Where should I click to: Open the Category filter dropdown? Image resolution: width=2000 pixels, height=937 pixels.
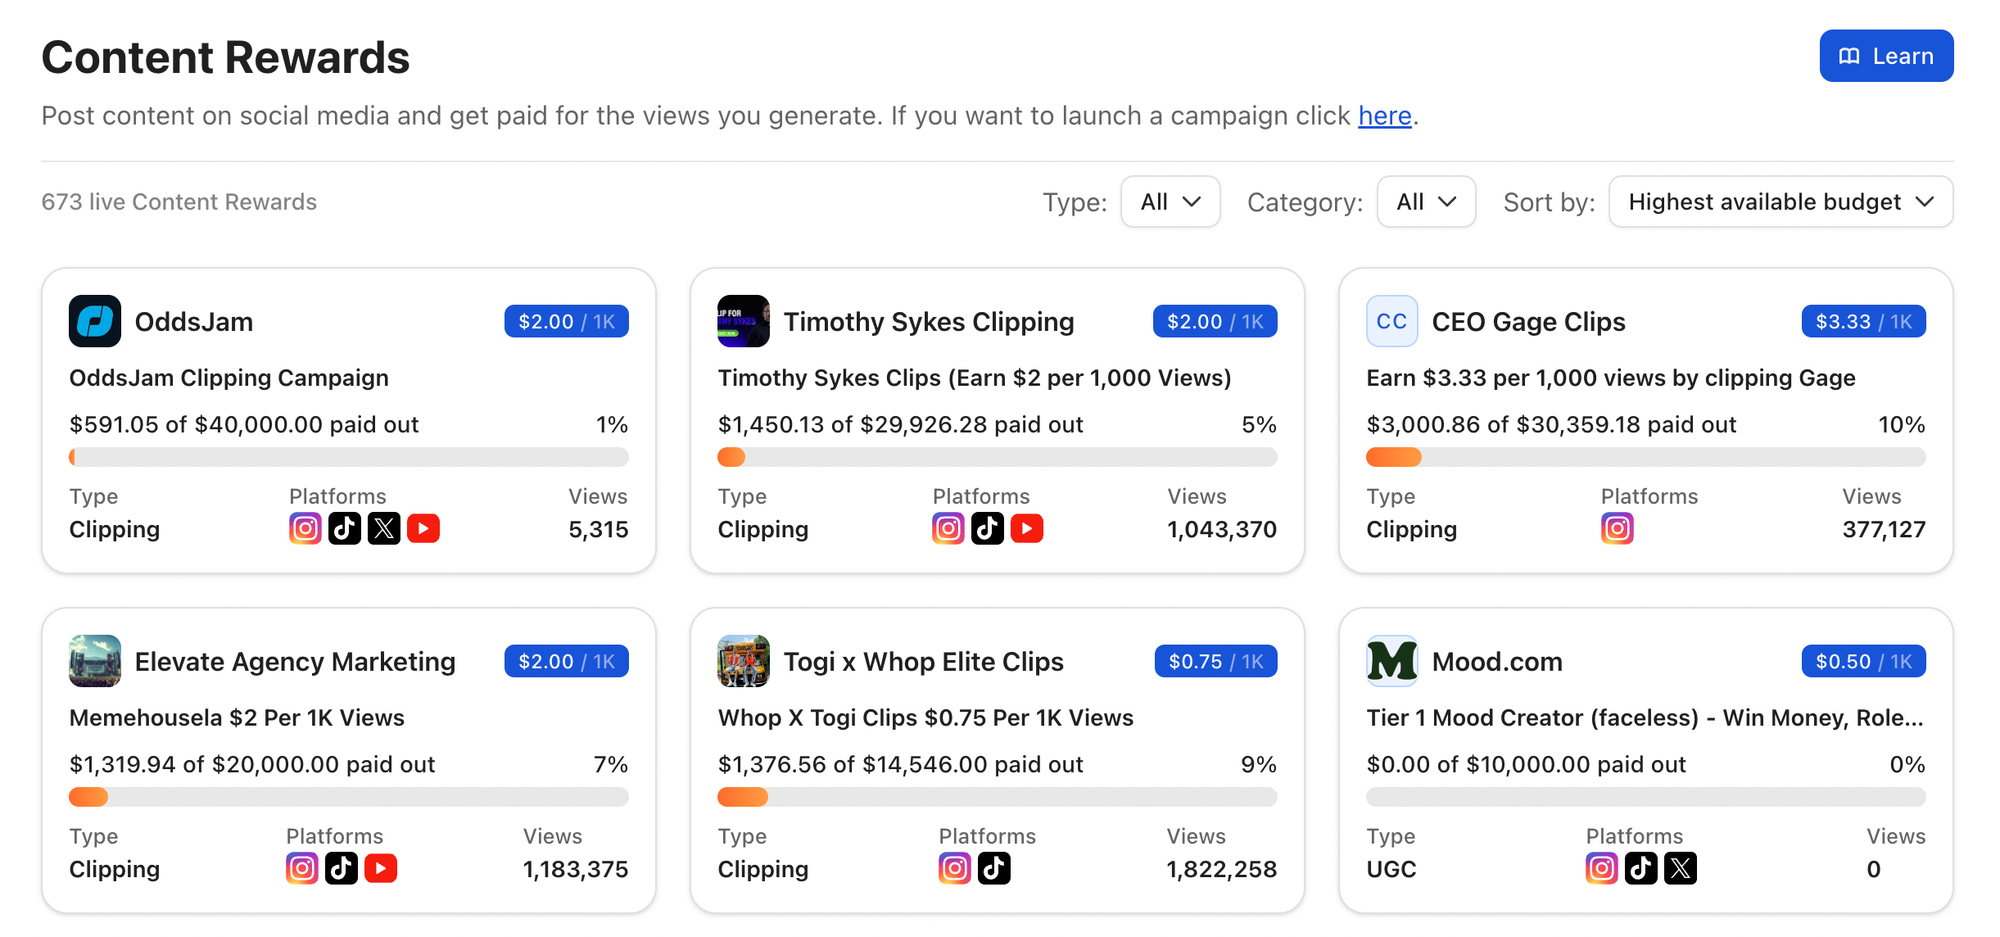pyautogui.click(x=1425, y=202)
